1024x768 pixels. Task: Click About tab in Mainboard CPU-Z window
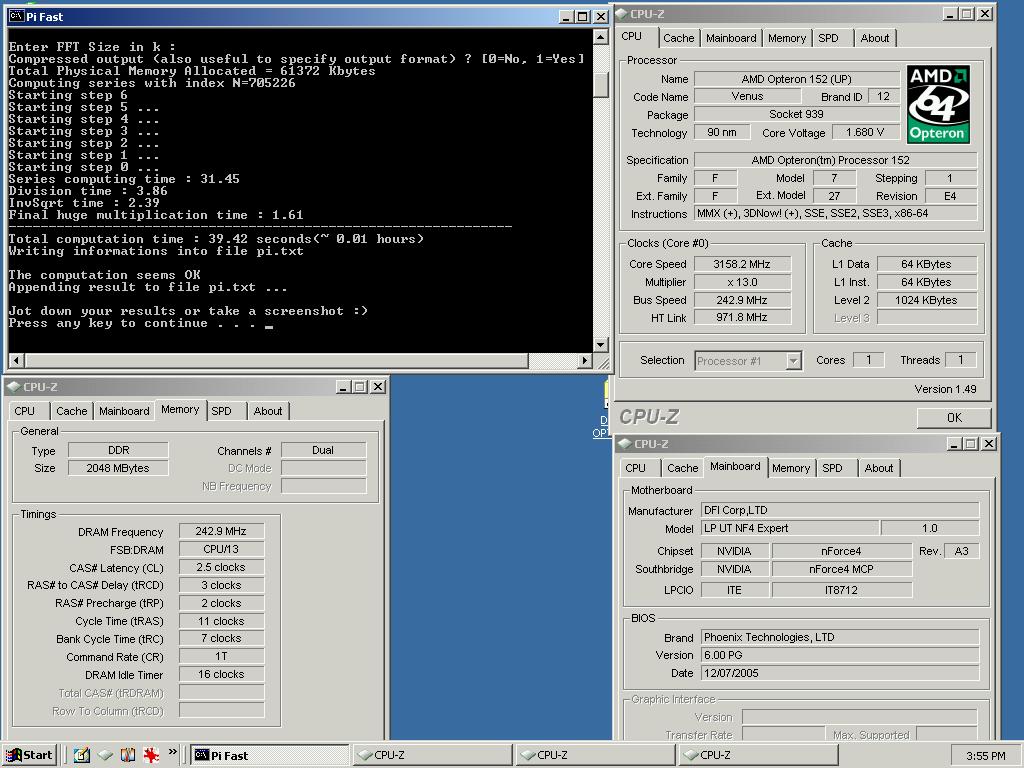(878, 468)
